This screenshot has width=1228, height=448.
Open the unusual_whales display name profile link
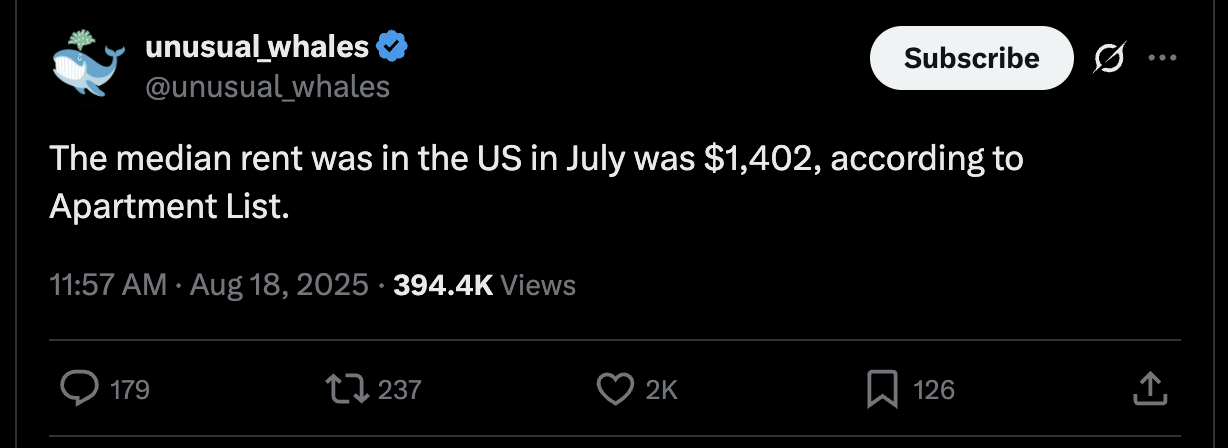pyautogui.click(x=258, y=45)
